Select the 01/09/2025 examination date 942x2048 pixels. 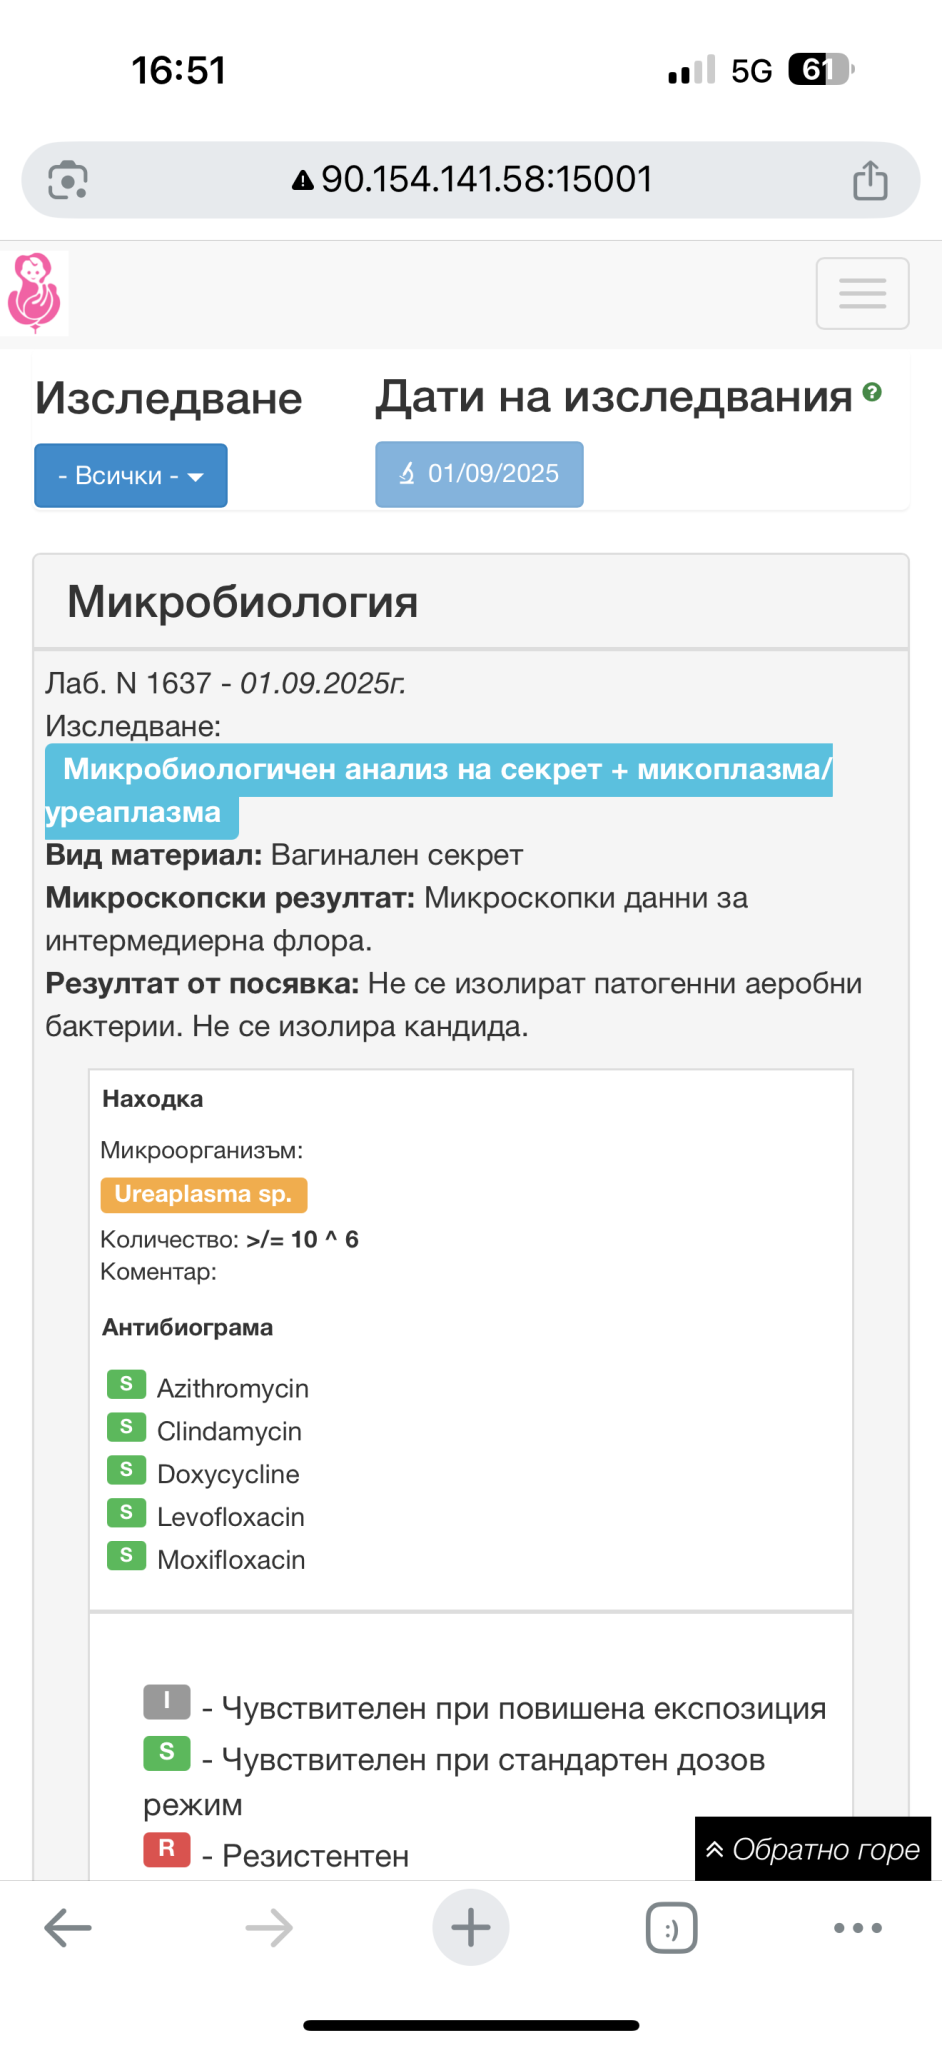[479, 474]
